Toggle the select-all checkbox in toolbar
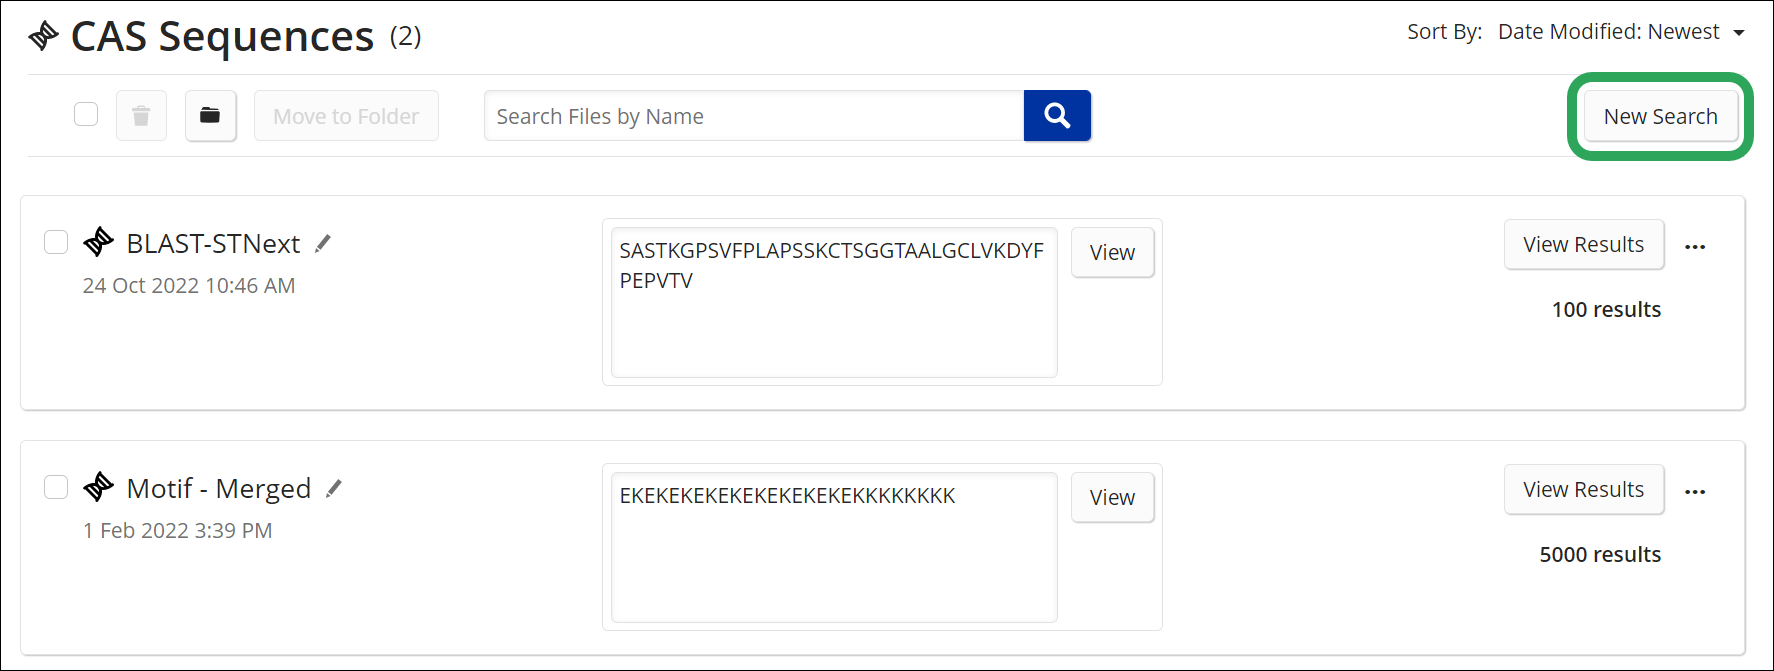 tap(86, 114)
